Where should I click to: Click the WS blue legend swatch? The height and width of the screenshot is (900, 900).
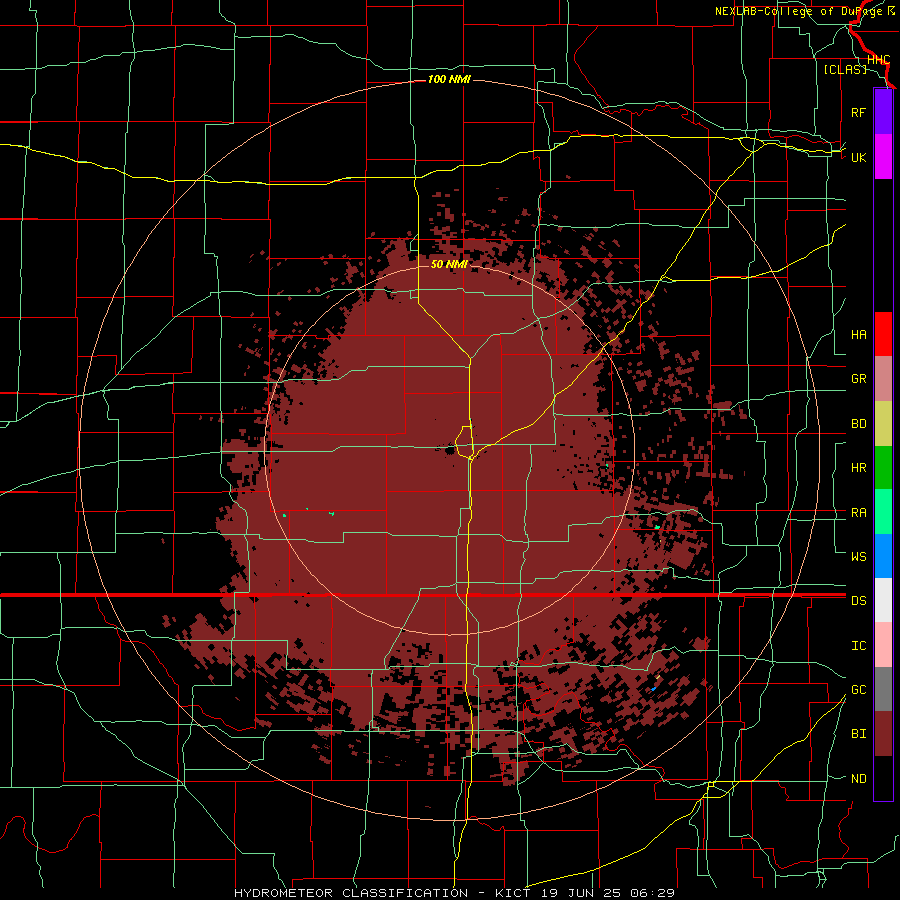click(x=883, y=556)
